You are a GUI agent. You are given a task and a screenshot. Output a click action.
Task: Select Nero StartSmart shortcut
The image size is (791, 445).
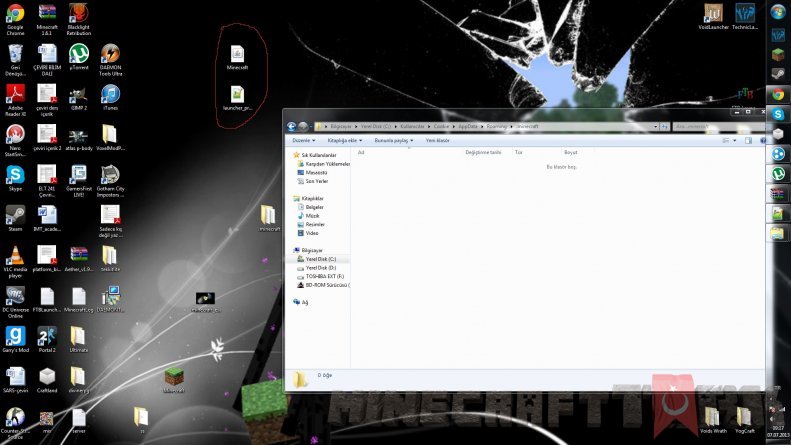pyautogui.click(x=15, y=141)
